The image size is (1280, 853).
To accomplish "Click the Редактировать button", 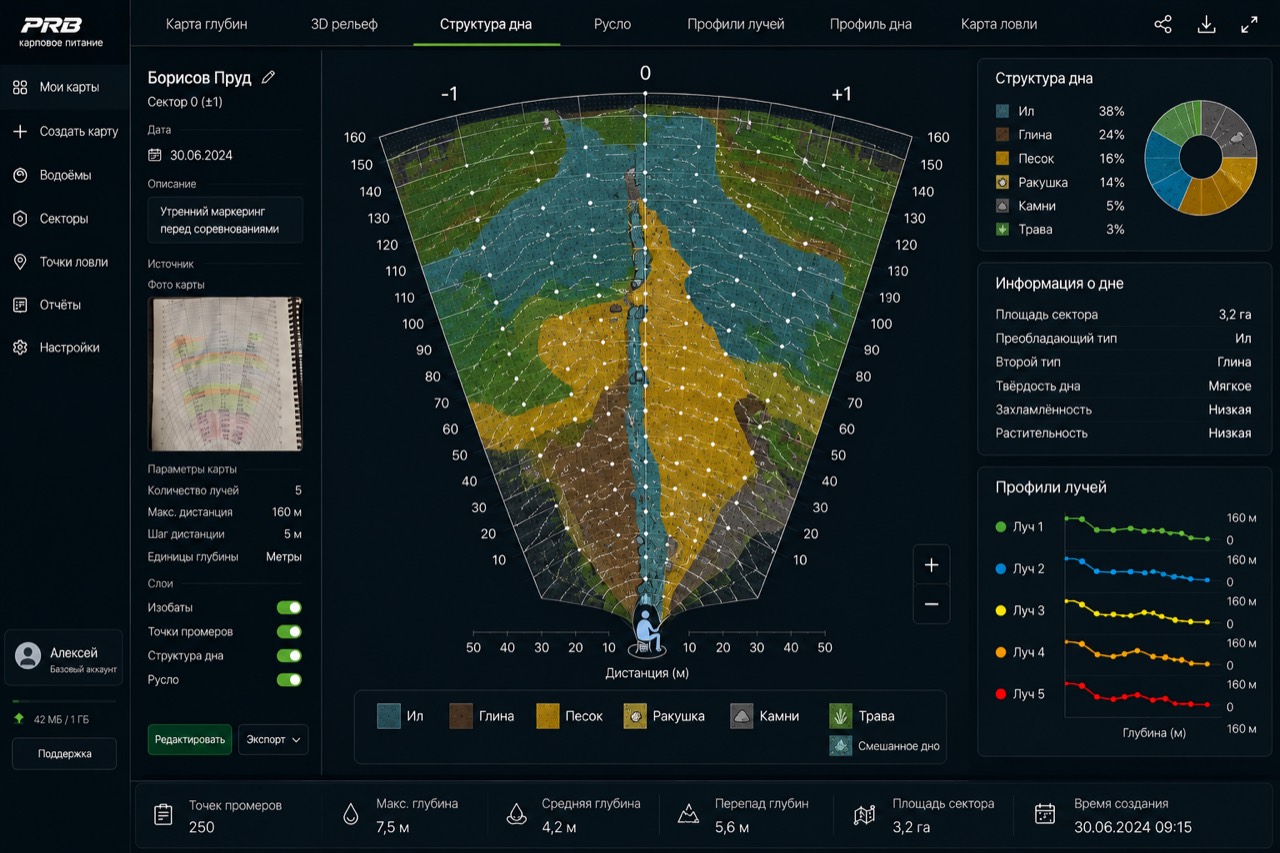I will [190, 739].
